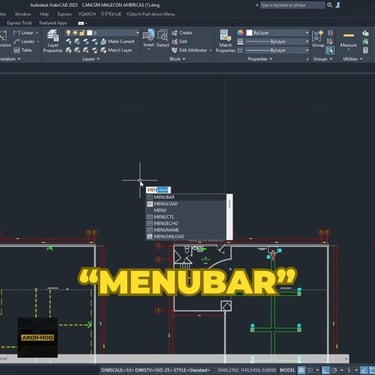Click Edit Attributes in Block panel

tap(189, 50)
